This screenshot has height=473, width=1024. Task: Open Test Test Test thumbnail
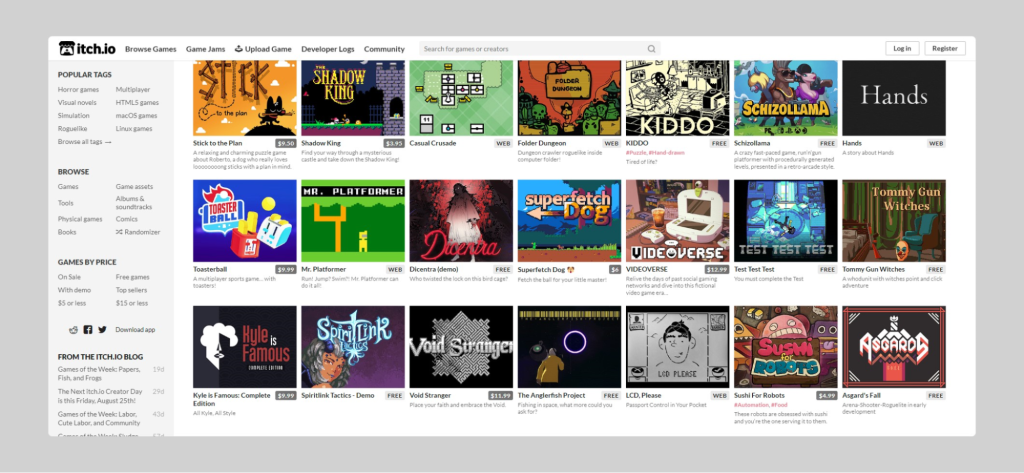click(x=786, y=221)
